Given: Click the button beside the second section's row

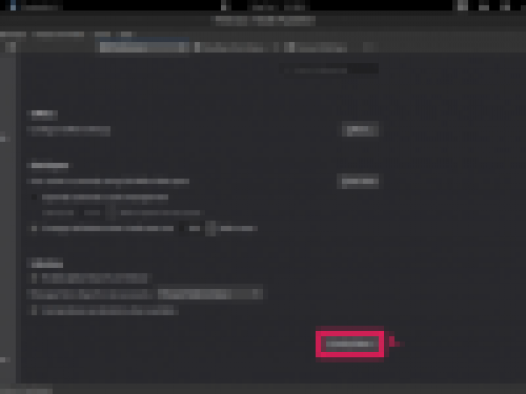Looking at the screenshot, I should 359,181.
